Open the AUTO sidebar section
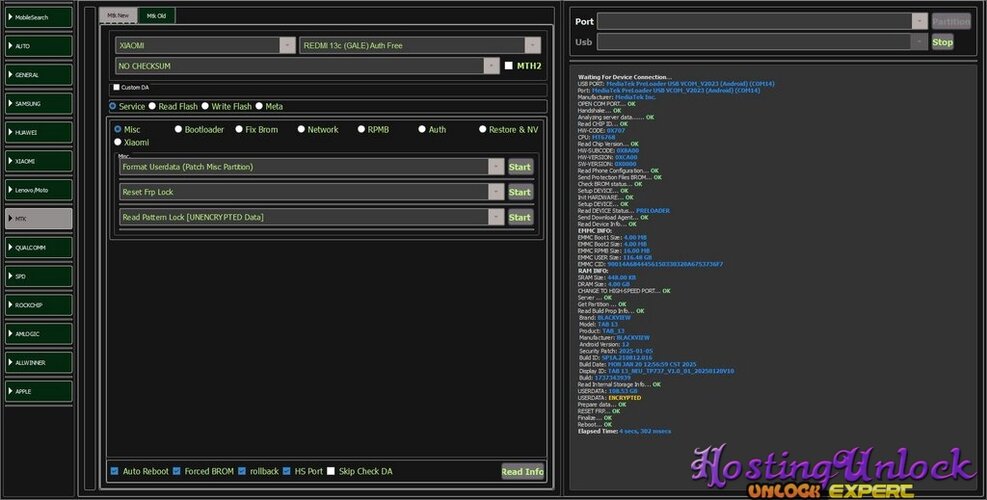The height and width of the screenshot is (500, 987). (38, 46)
